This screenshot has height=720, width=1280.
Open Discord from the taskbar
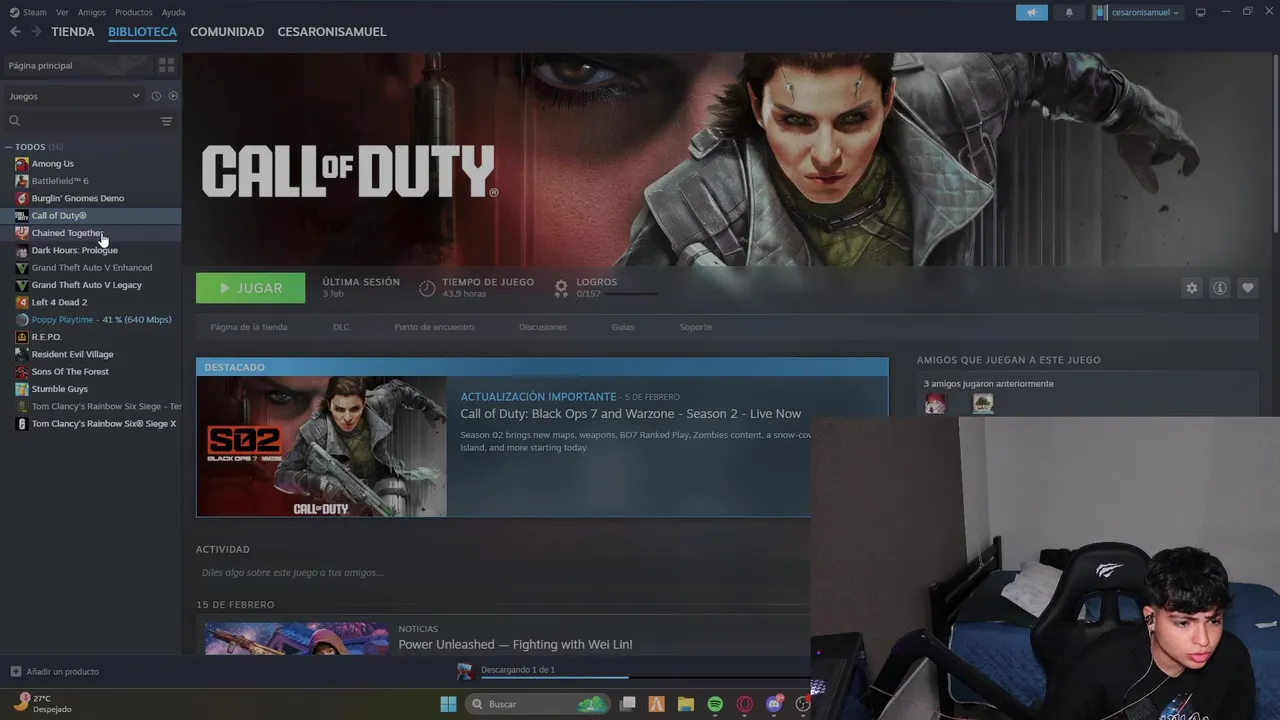774,704
